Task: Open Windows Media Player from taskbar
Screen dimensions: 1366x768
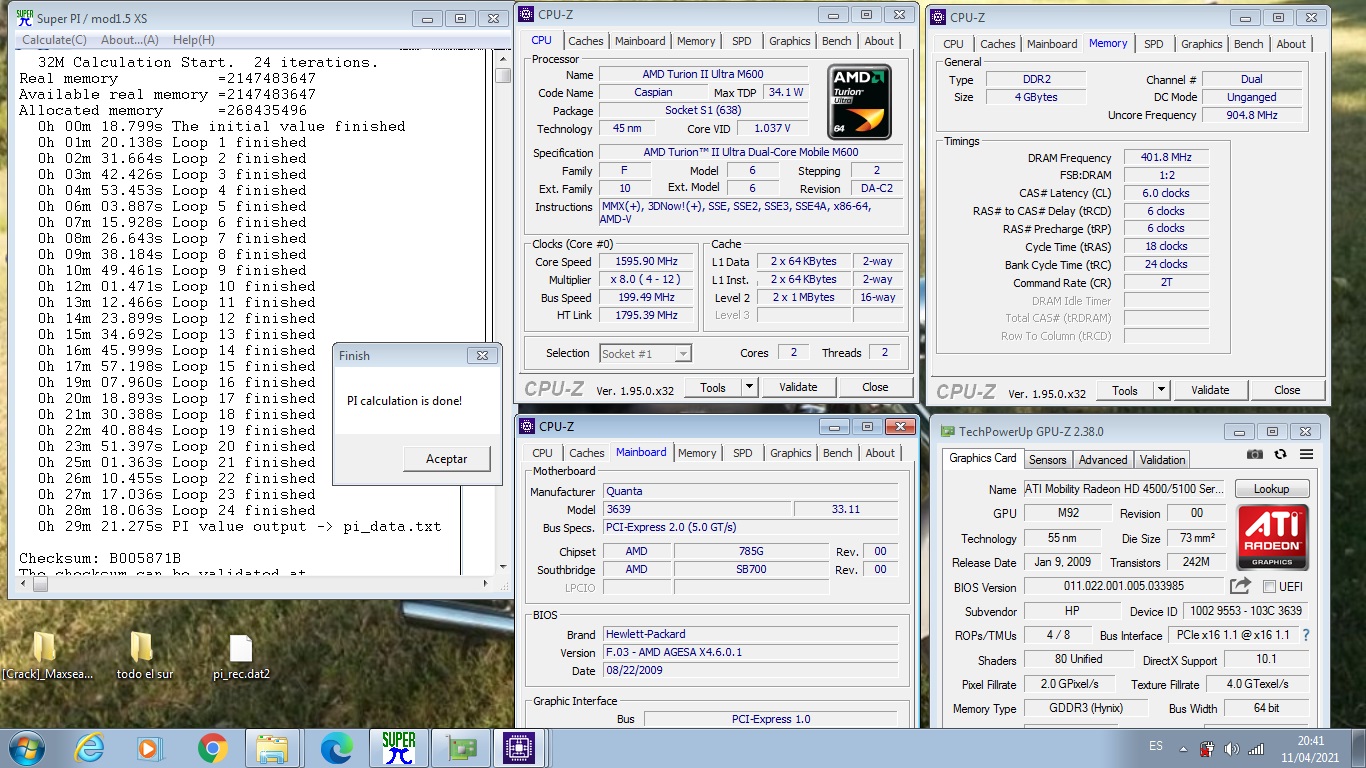Action: 150,748
